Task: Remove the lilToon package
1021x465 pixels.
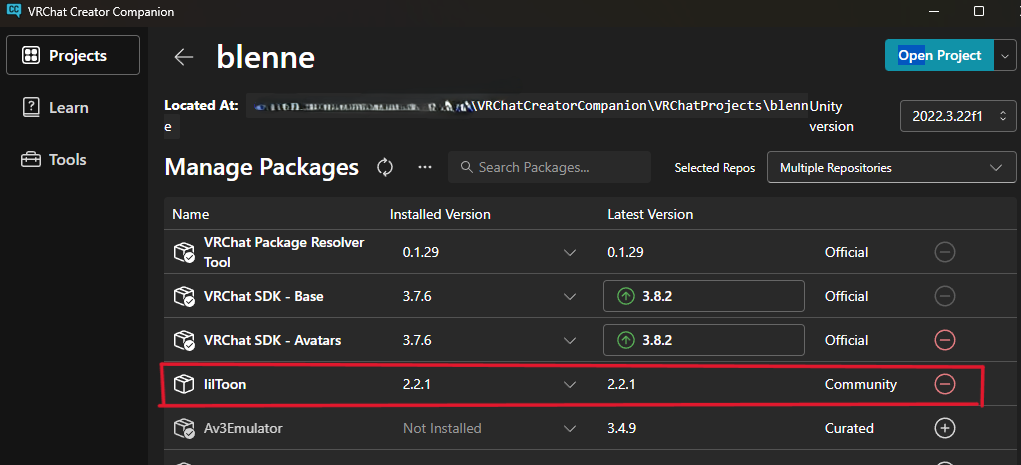Action: tap(944, 384)
